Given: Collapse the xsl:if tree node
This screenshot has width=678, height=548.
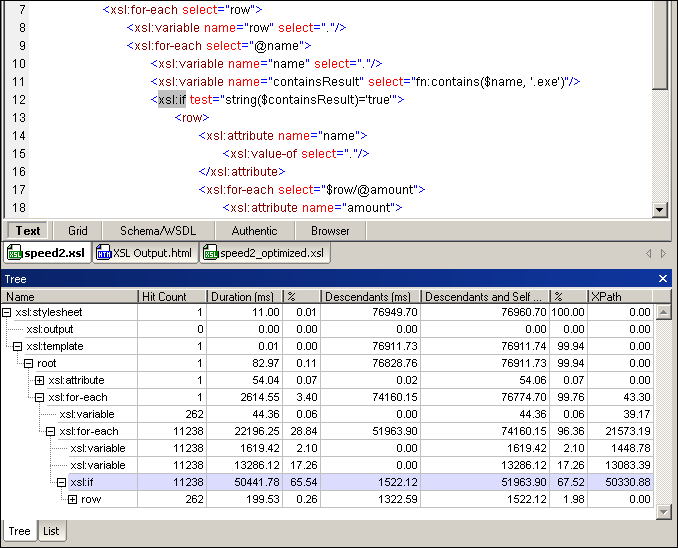Looking at the screenshot, I should click(62, 483).
